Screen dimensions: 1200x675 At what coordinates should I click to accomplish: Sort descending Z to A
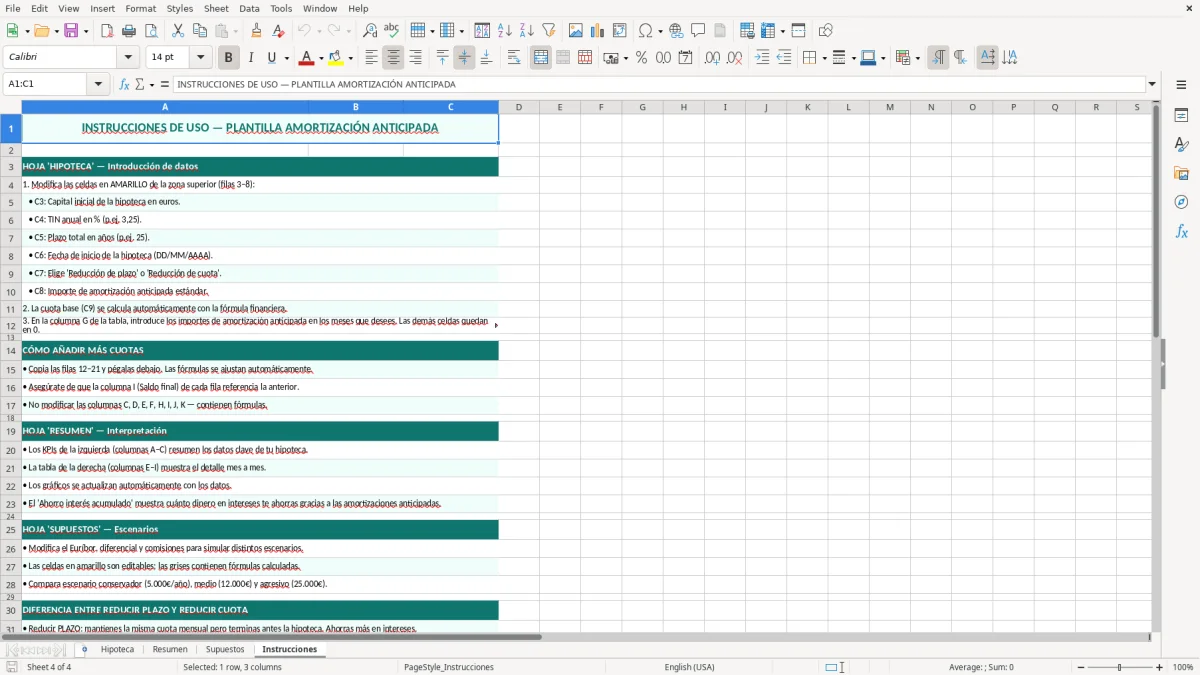[527, 31]
